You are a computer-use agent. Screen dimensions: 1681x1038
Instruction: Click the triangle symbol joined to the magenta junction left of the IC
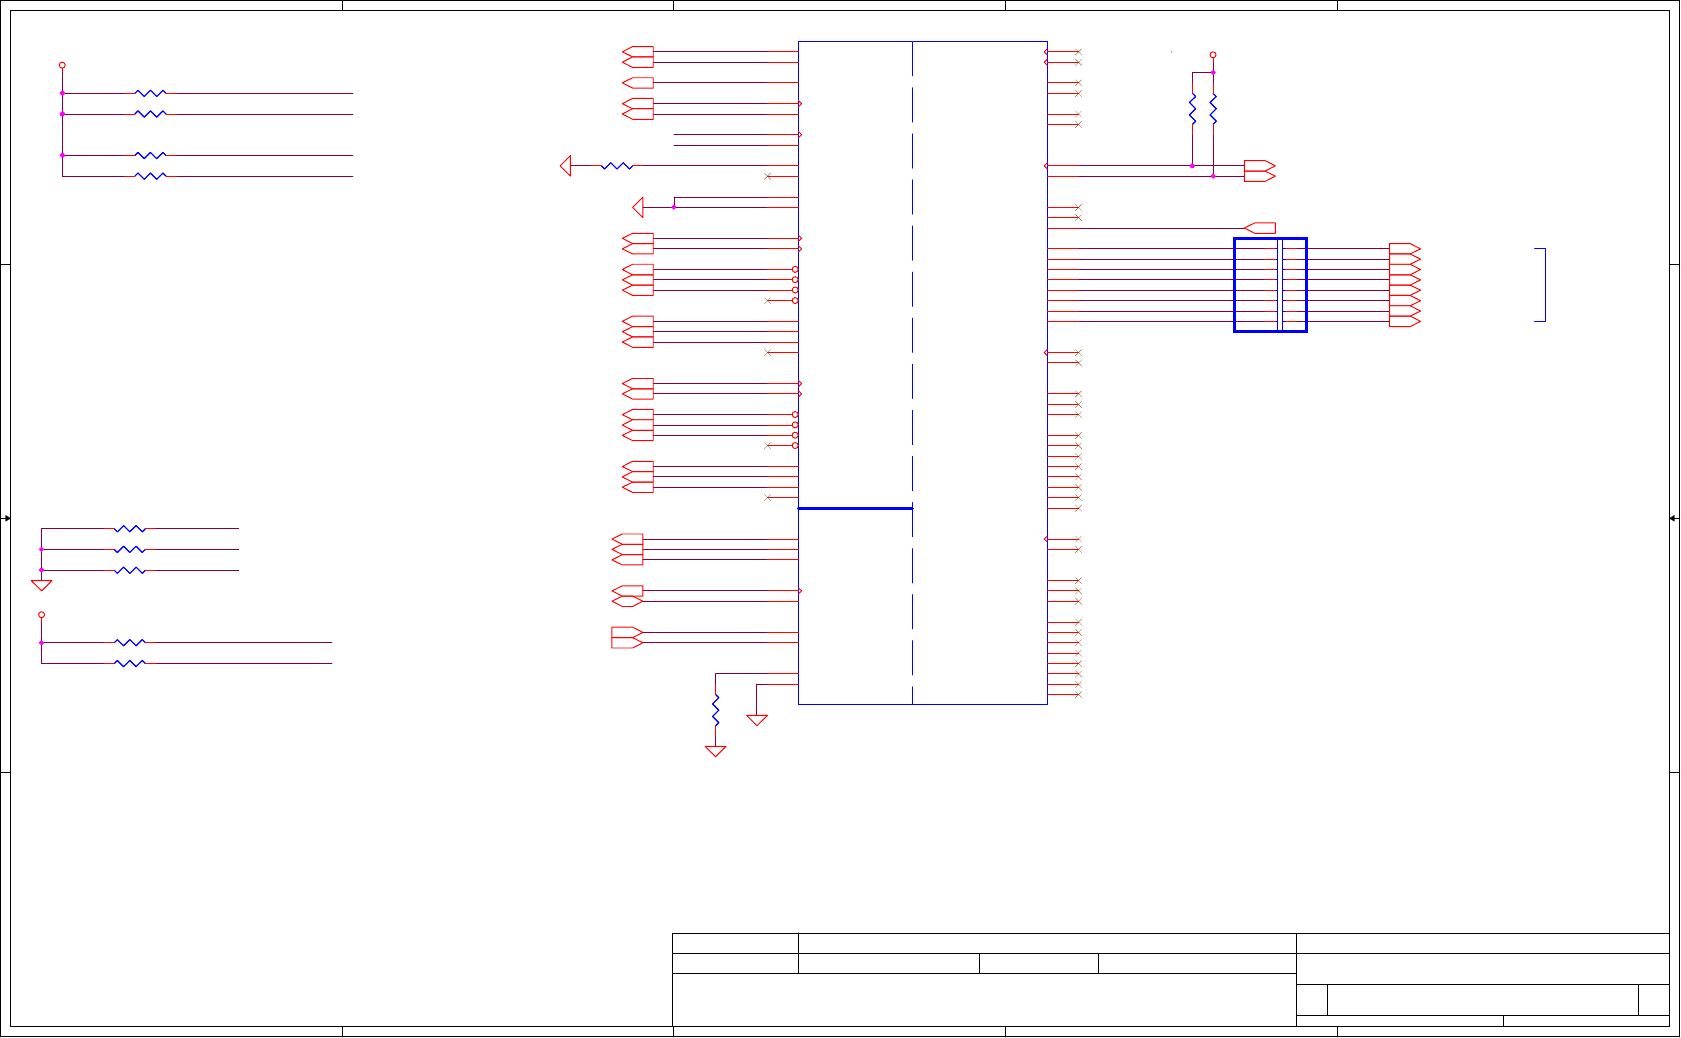[639, 207]
